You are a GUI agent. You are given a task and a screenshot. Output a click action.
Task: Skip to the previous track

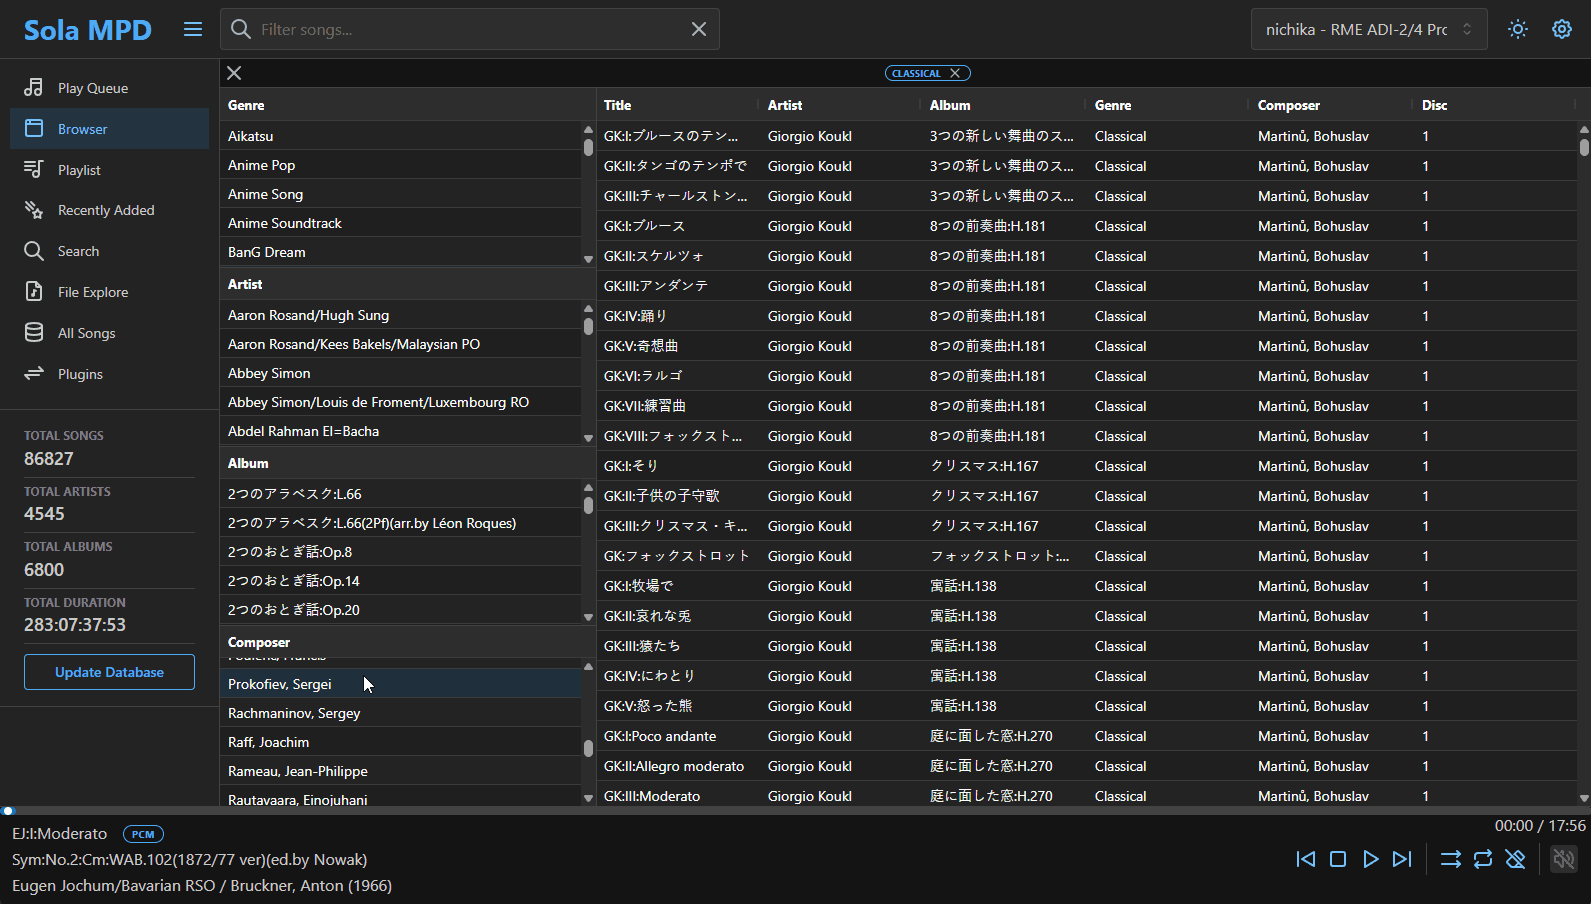pos(1305,859)
